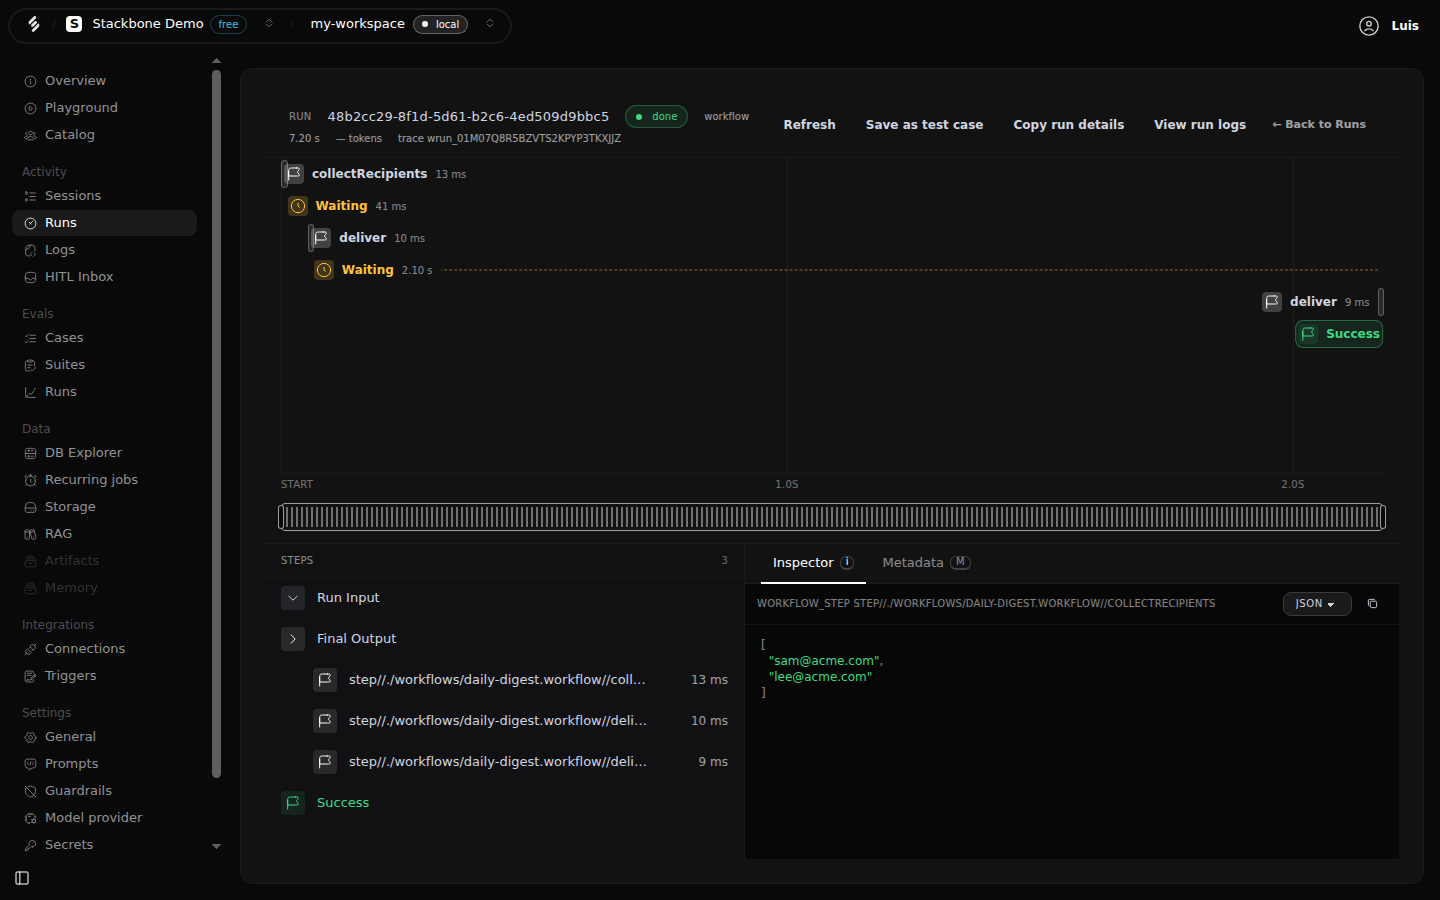This screenshot has width=1440, height=900.
Task: Click the Success row in steps list
Action: [x=504, y=803]
